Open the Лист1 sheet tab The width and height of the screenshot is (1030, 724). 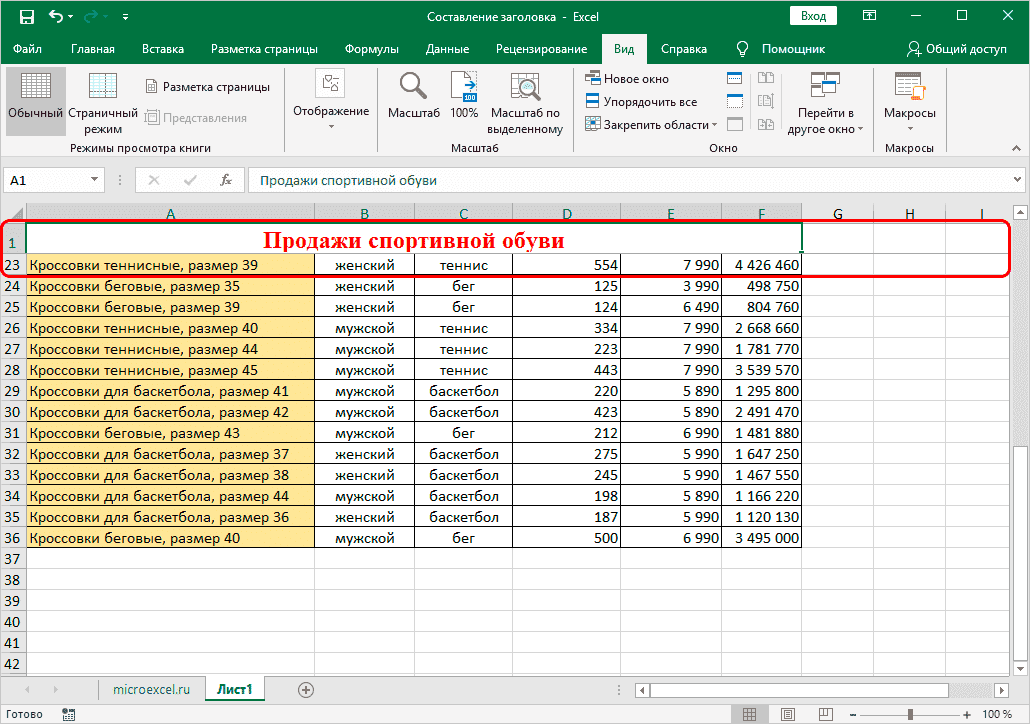point(234,689)
